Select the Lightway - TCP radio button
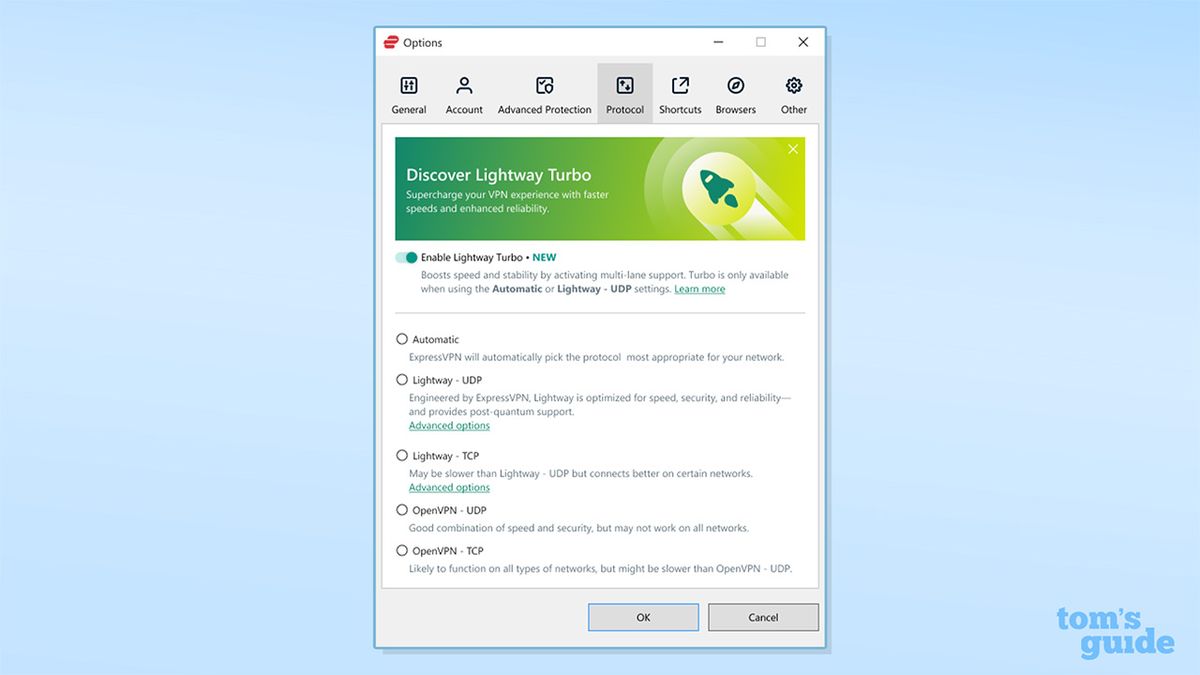1200x675 pixels. 402,455
